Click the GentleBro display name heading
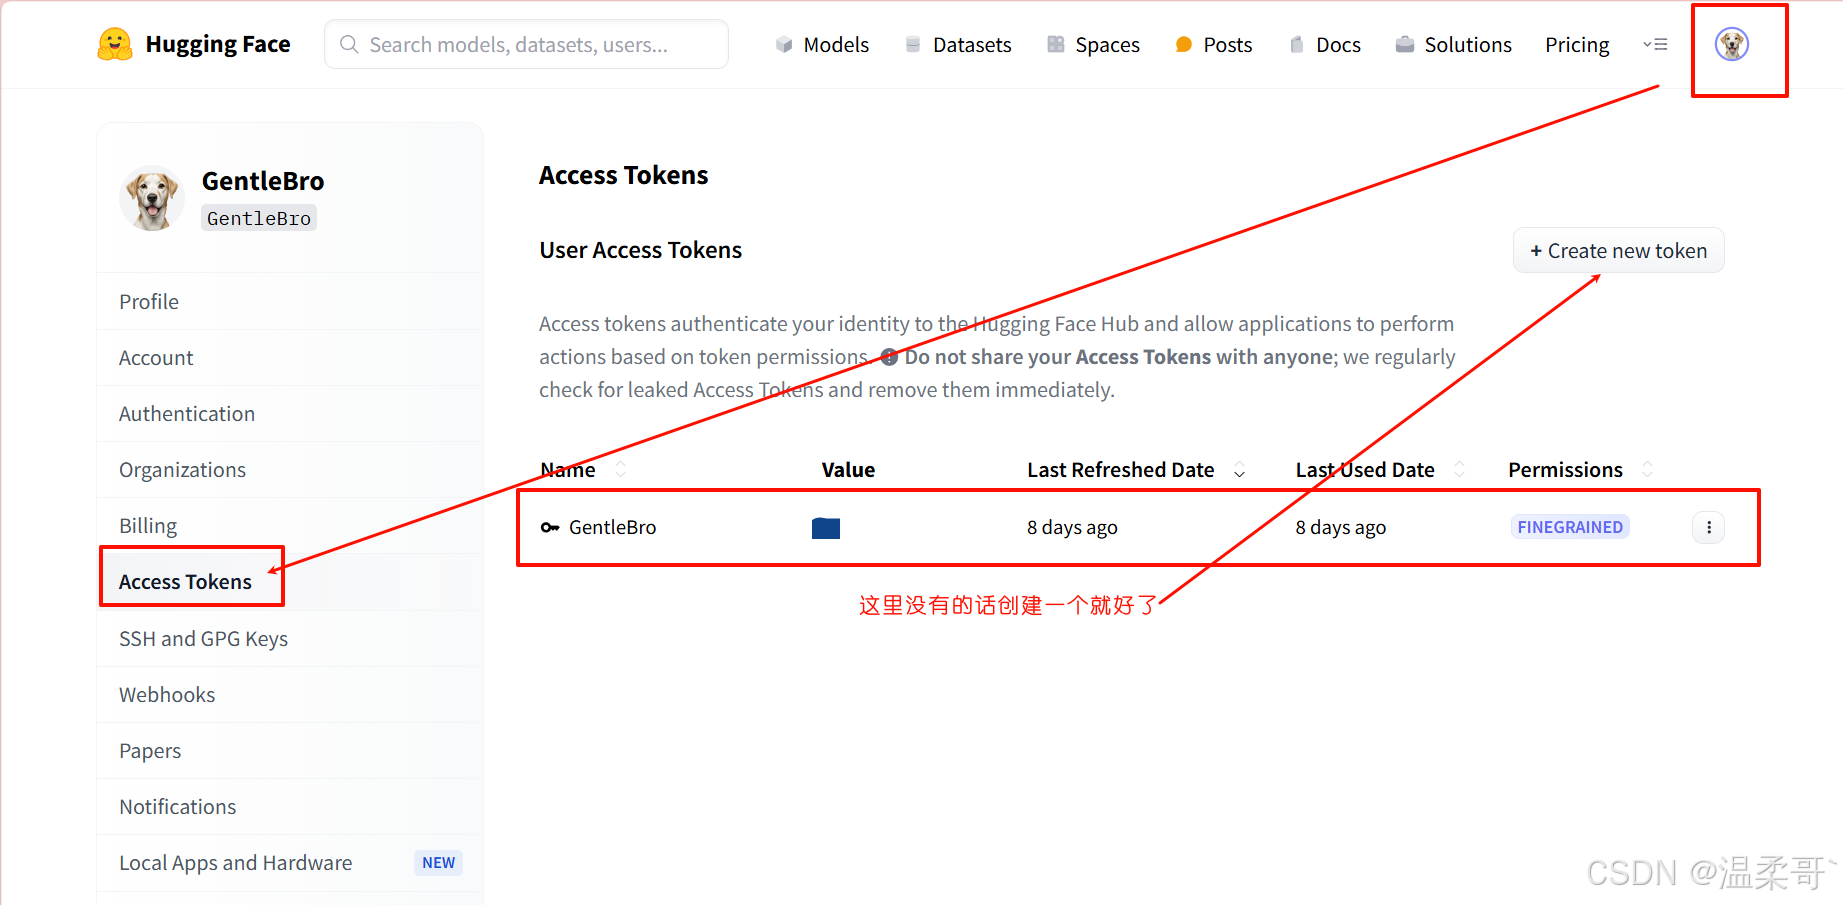Screen dimensions: 1843x905 tap(263, 181)
